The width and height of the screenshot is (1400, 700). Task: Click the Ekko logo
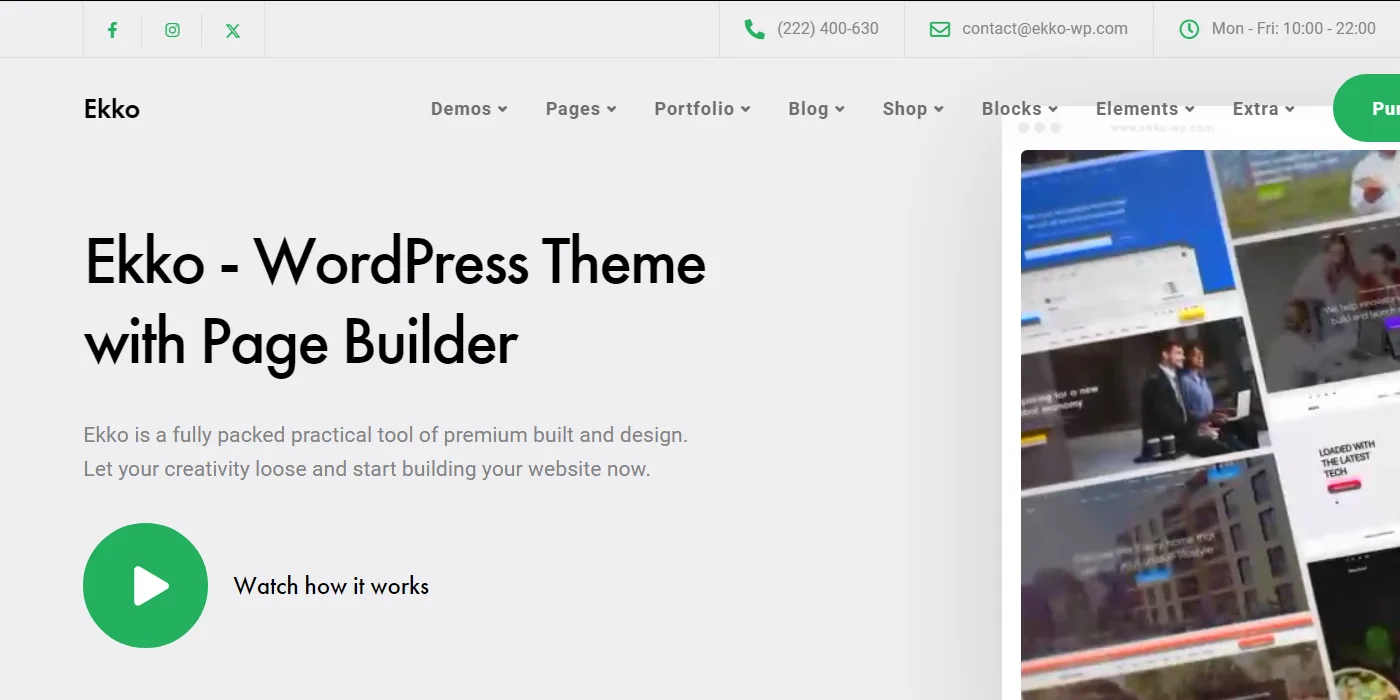[112, 109]
